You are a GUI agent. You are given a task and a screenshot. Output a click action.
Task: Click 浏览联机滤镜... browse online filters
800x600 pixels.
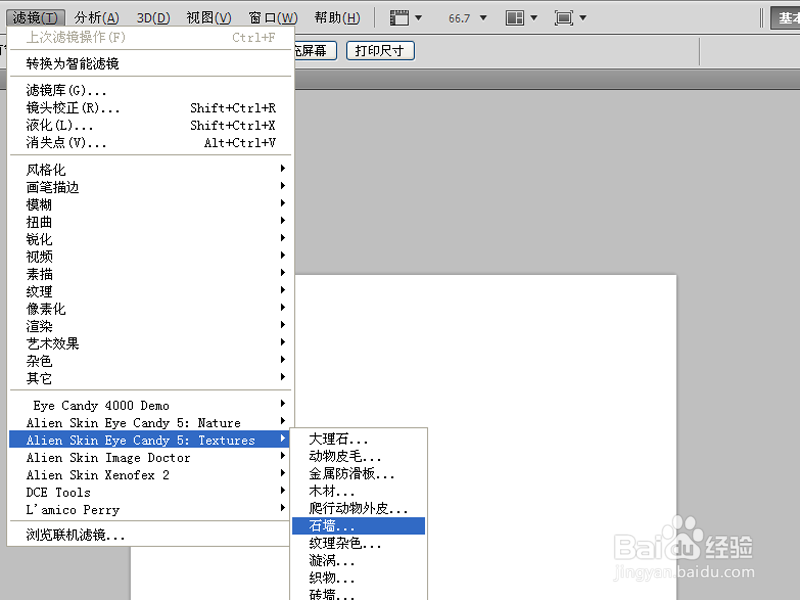[x=151, y=535]
